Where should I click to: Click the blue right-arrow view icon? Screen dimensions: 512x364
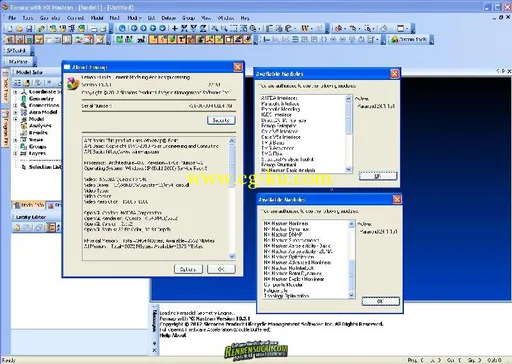pyautogui.click(x=143, y=28)
